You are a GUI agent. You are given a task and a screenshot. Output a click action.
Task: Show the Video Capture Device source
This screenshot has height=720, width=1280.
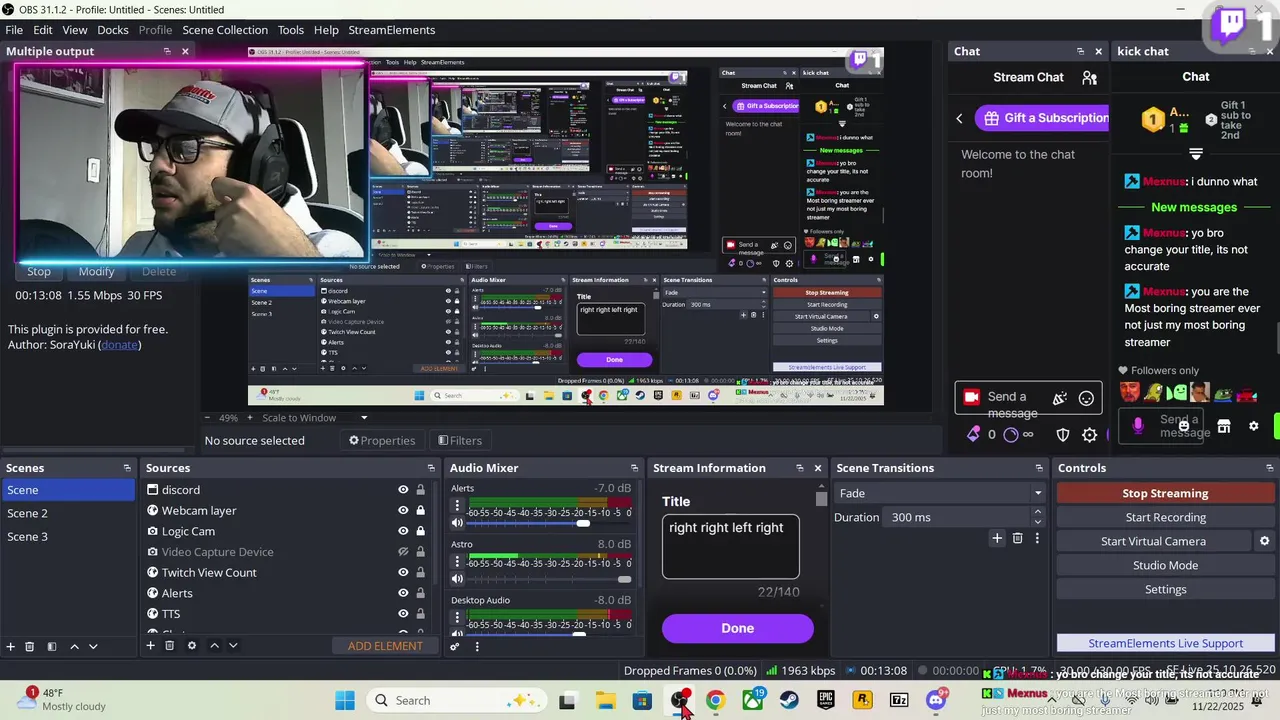(403, 552)
